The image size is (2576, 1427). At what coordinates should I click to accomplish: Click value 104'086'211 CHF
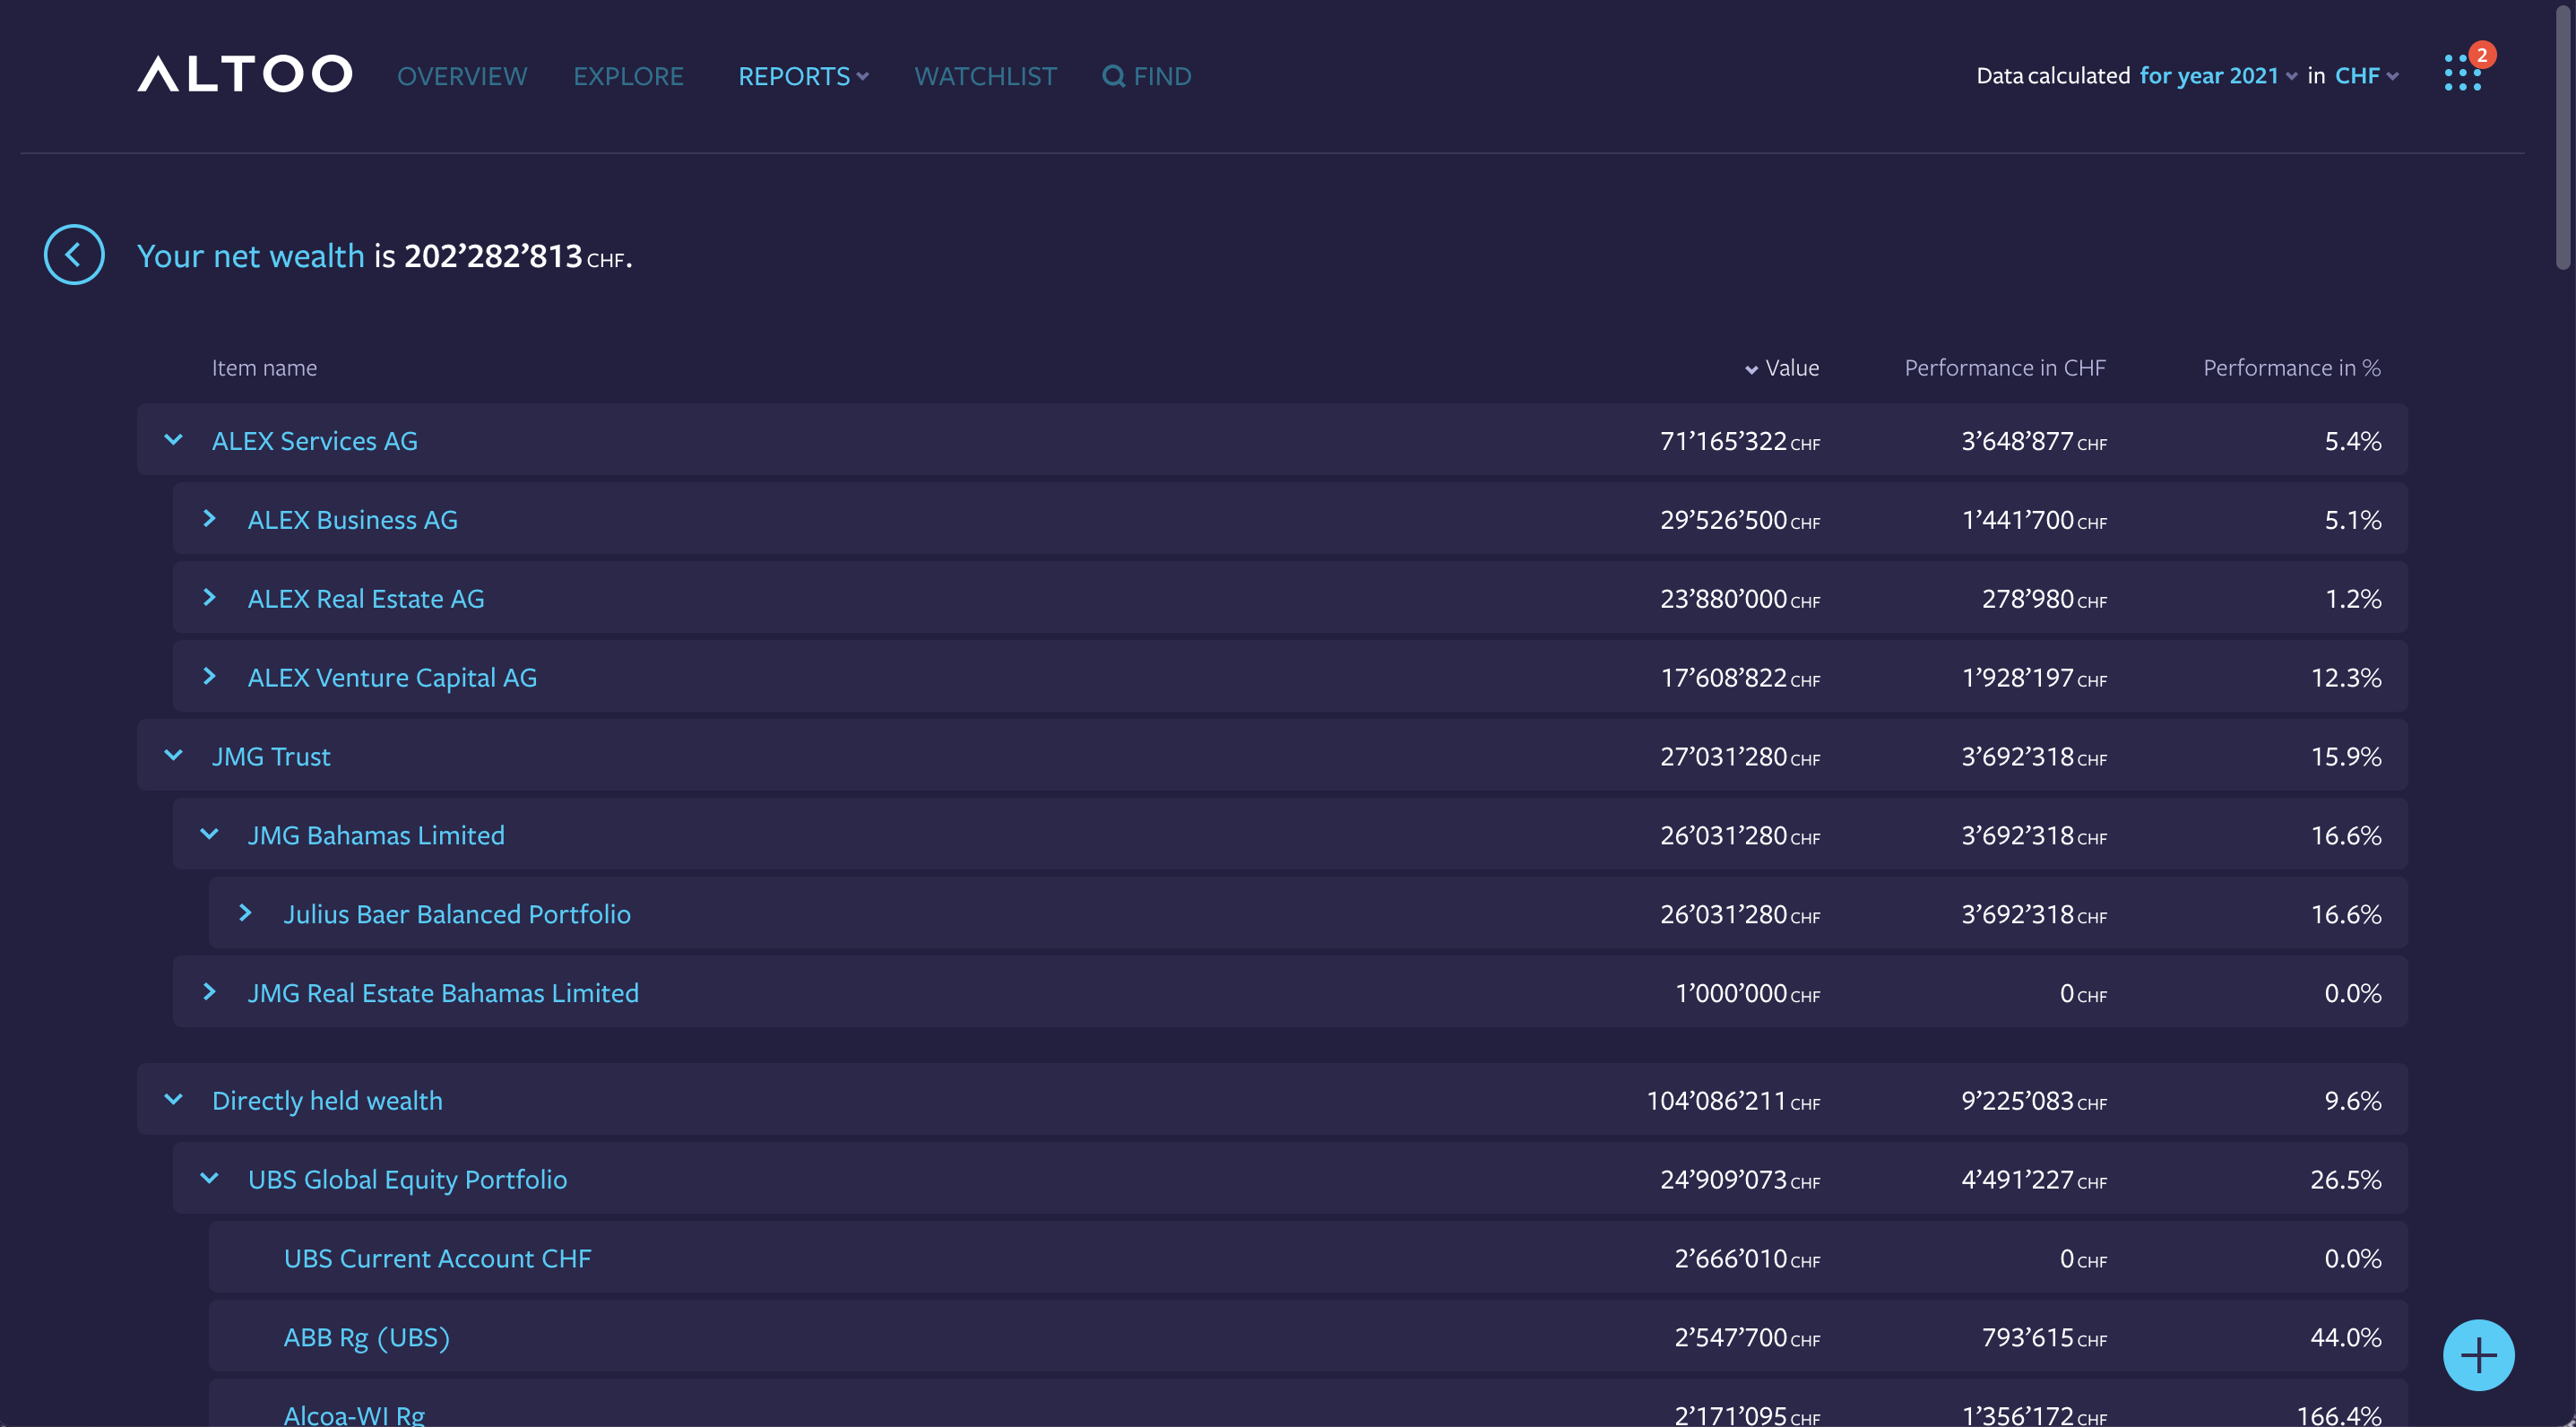click(1733, 1101)
